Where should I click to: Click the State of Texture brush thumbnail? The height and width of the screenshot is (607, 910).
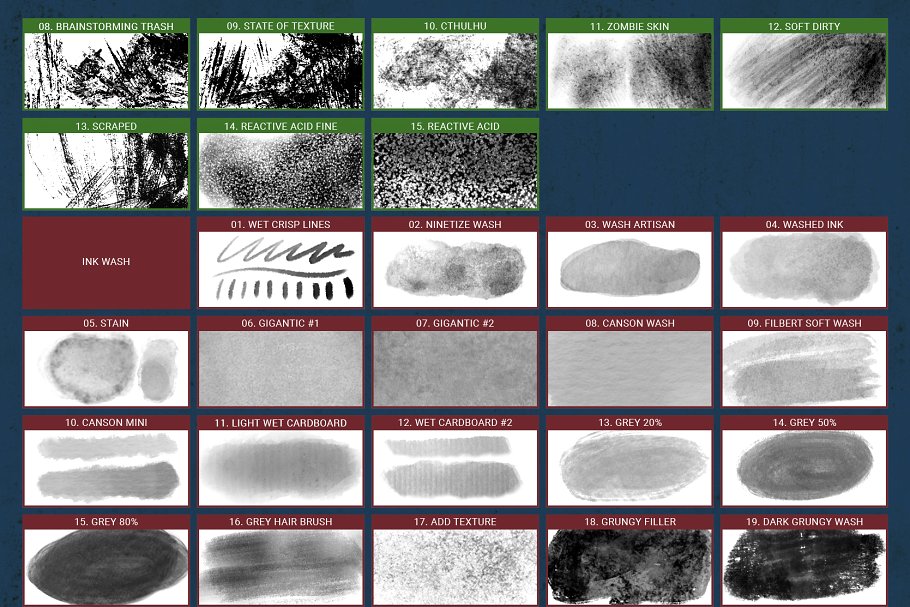[280, 70]
